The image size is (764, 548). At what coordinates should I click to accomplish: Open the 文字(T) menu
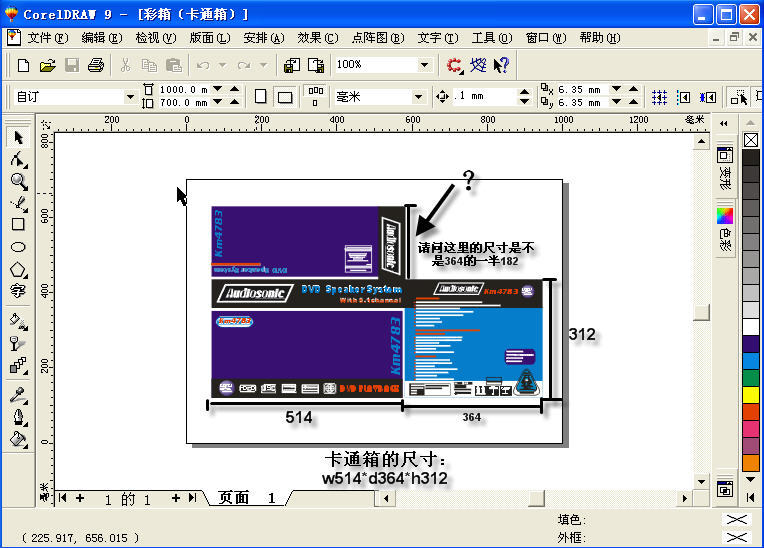[x=438, y=38]
